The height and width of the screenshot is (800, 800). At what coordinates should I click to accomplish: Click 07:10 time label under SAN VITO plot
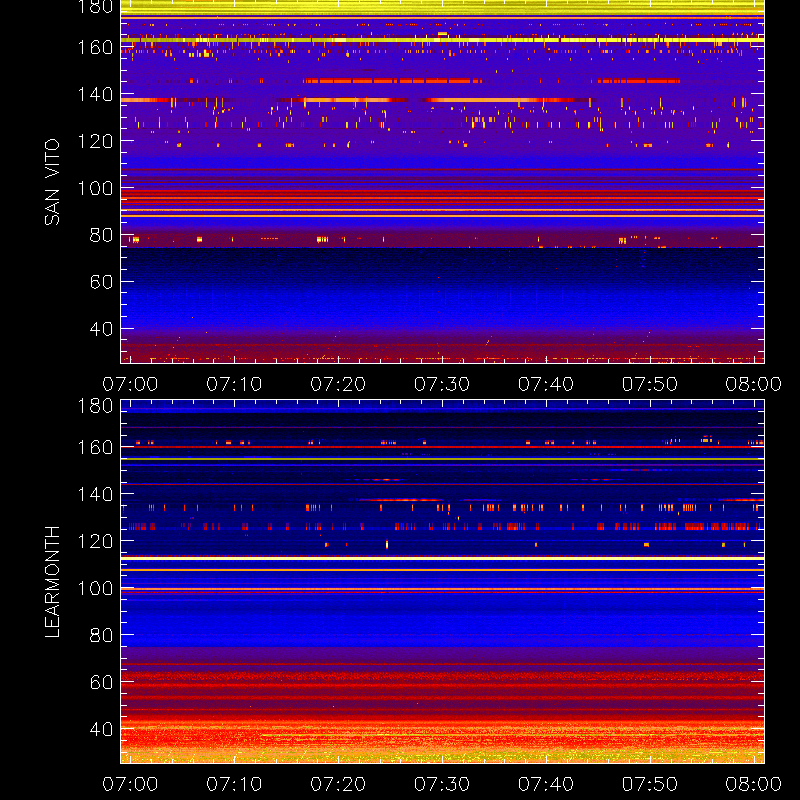[x=234, y=384]
